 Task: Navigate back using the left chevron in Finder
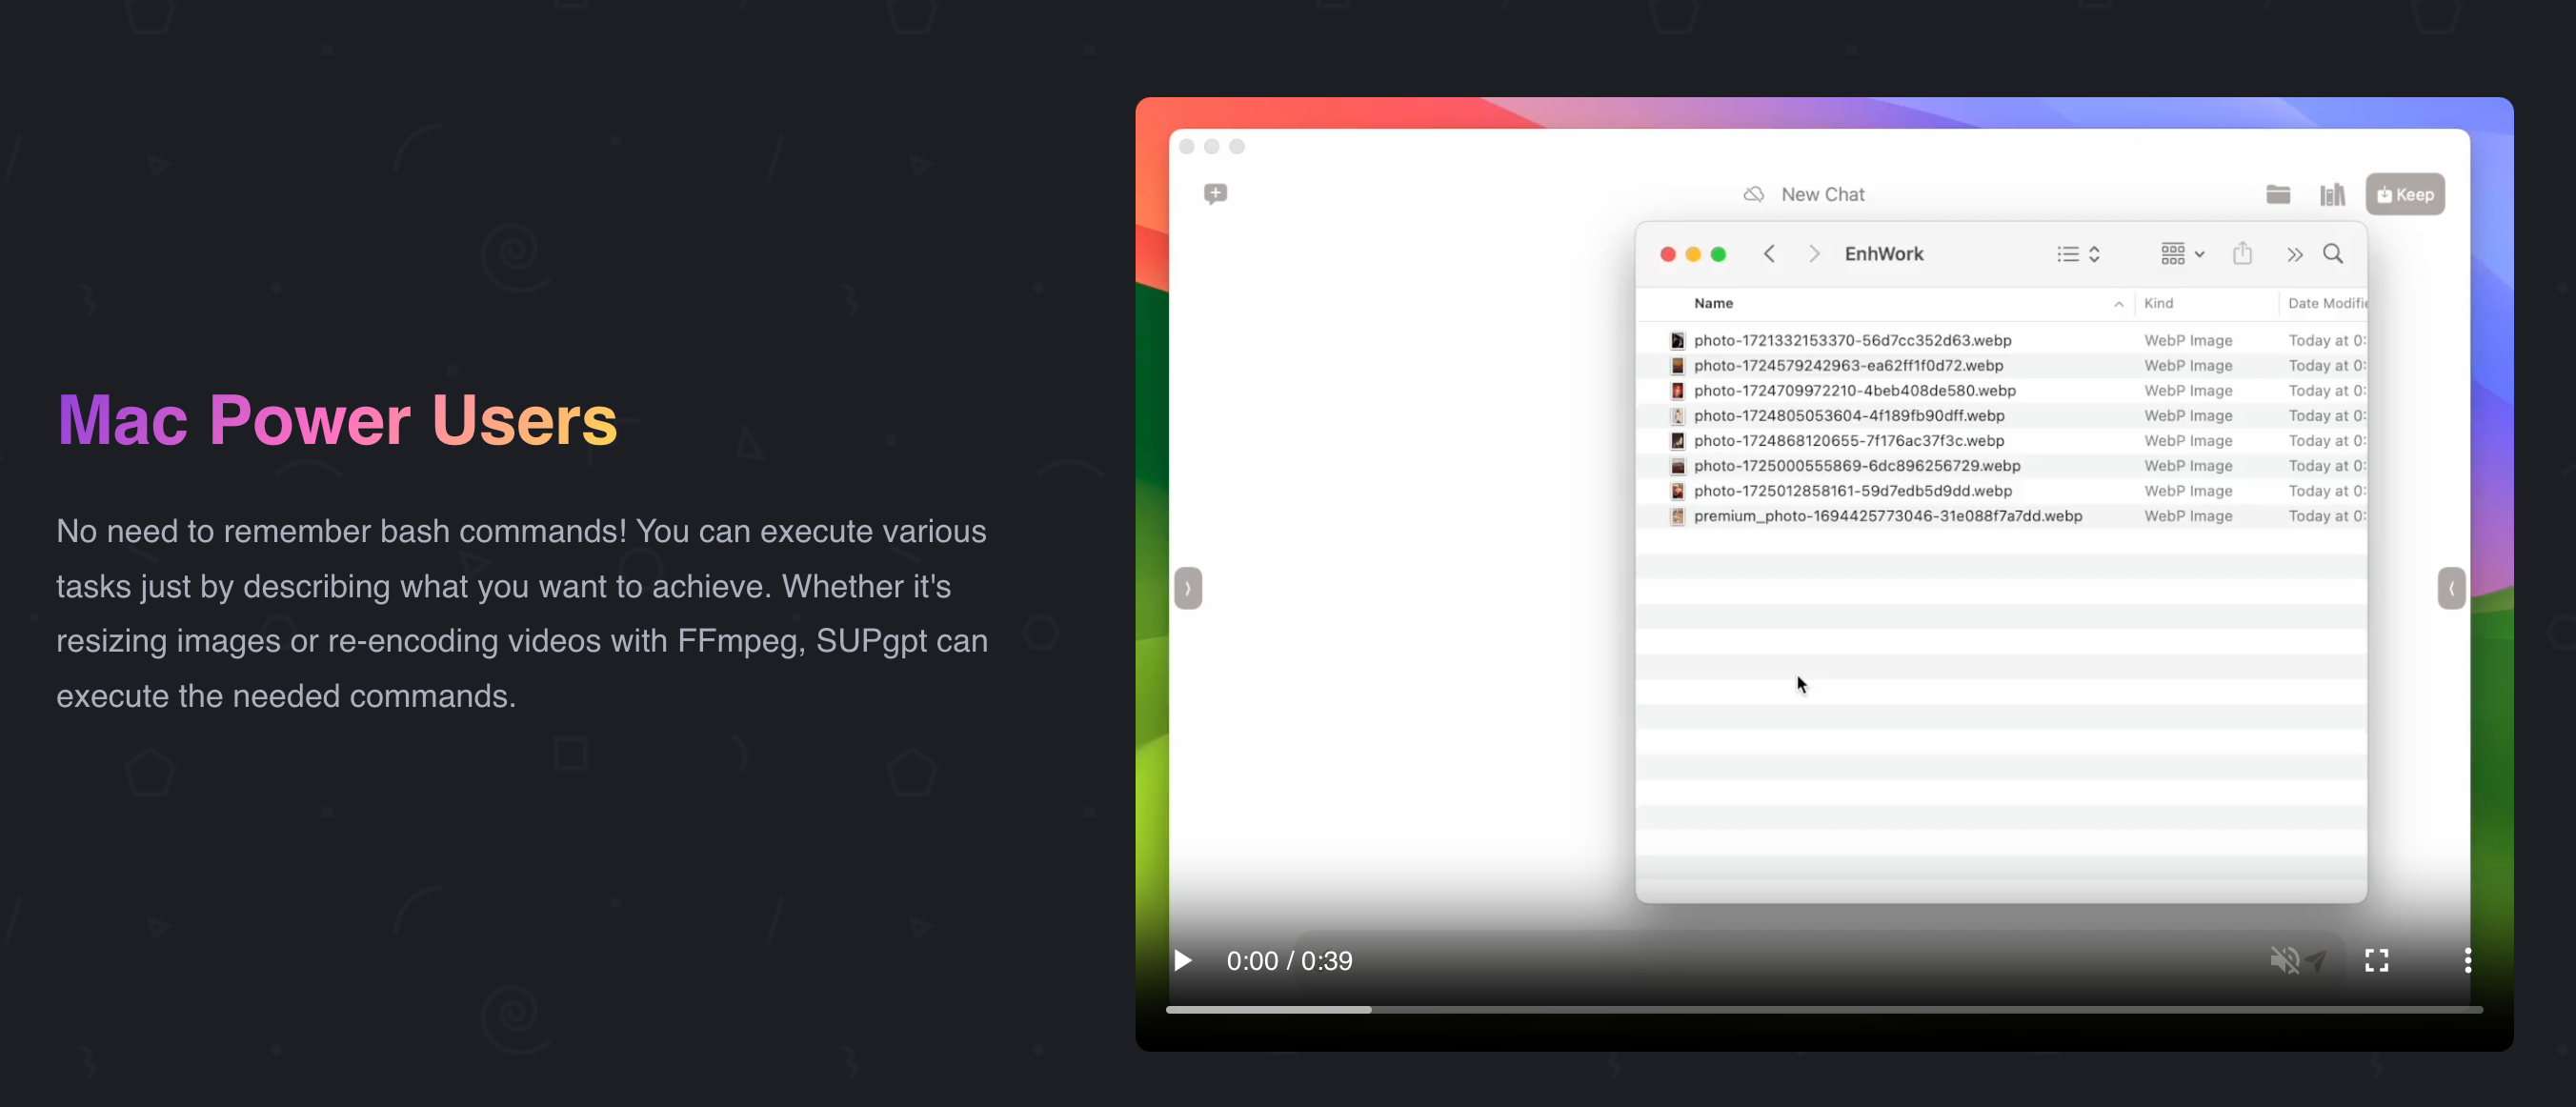pyautogui.click(x=1770, y=254)
